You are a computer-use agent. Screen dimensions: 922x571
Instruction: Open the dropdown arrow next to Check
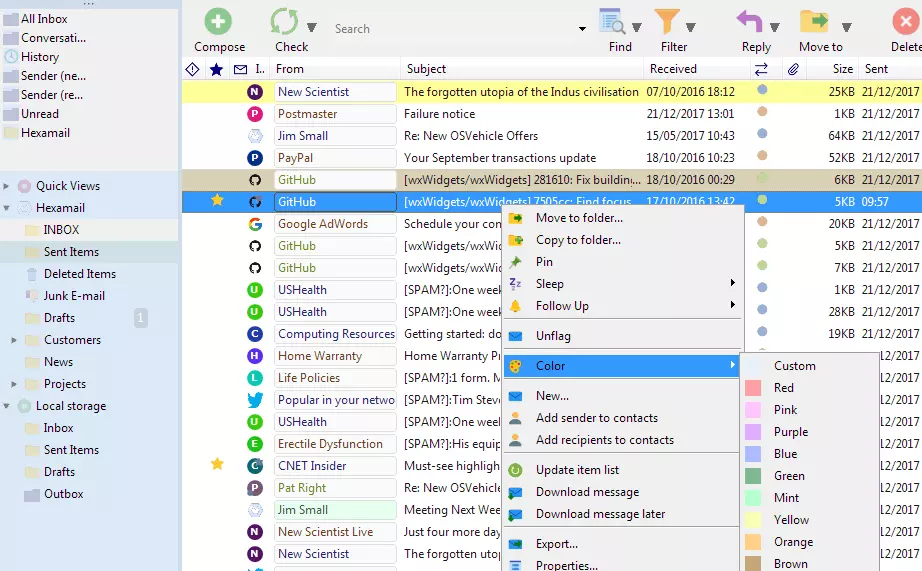pyautogui.click(x=312, y=27)
